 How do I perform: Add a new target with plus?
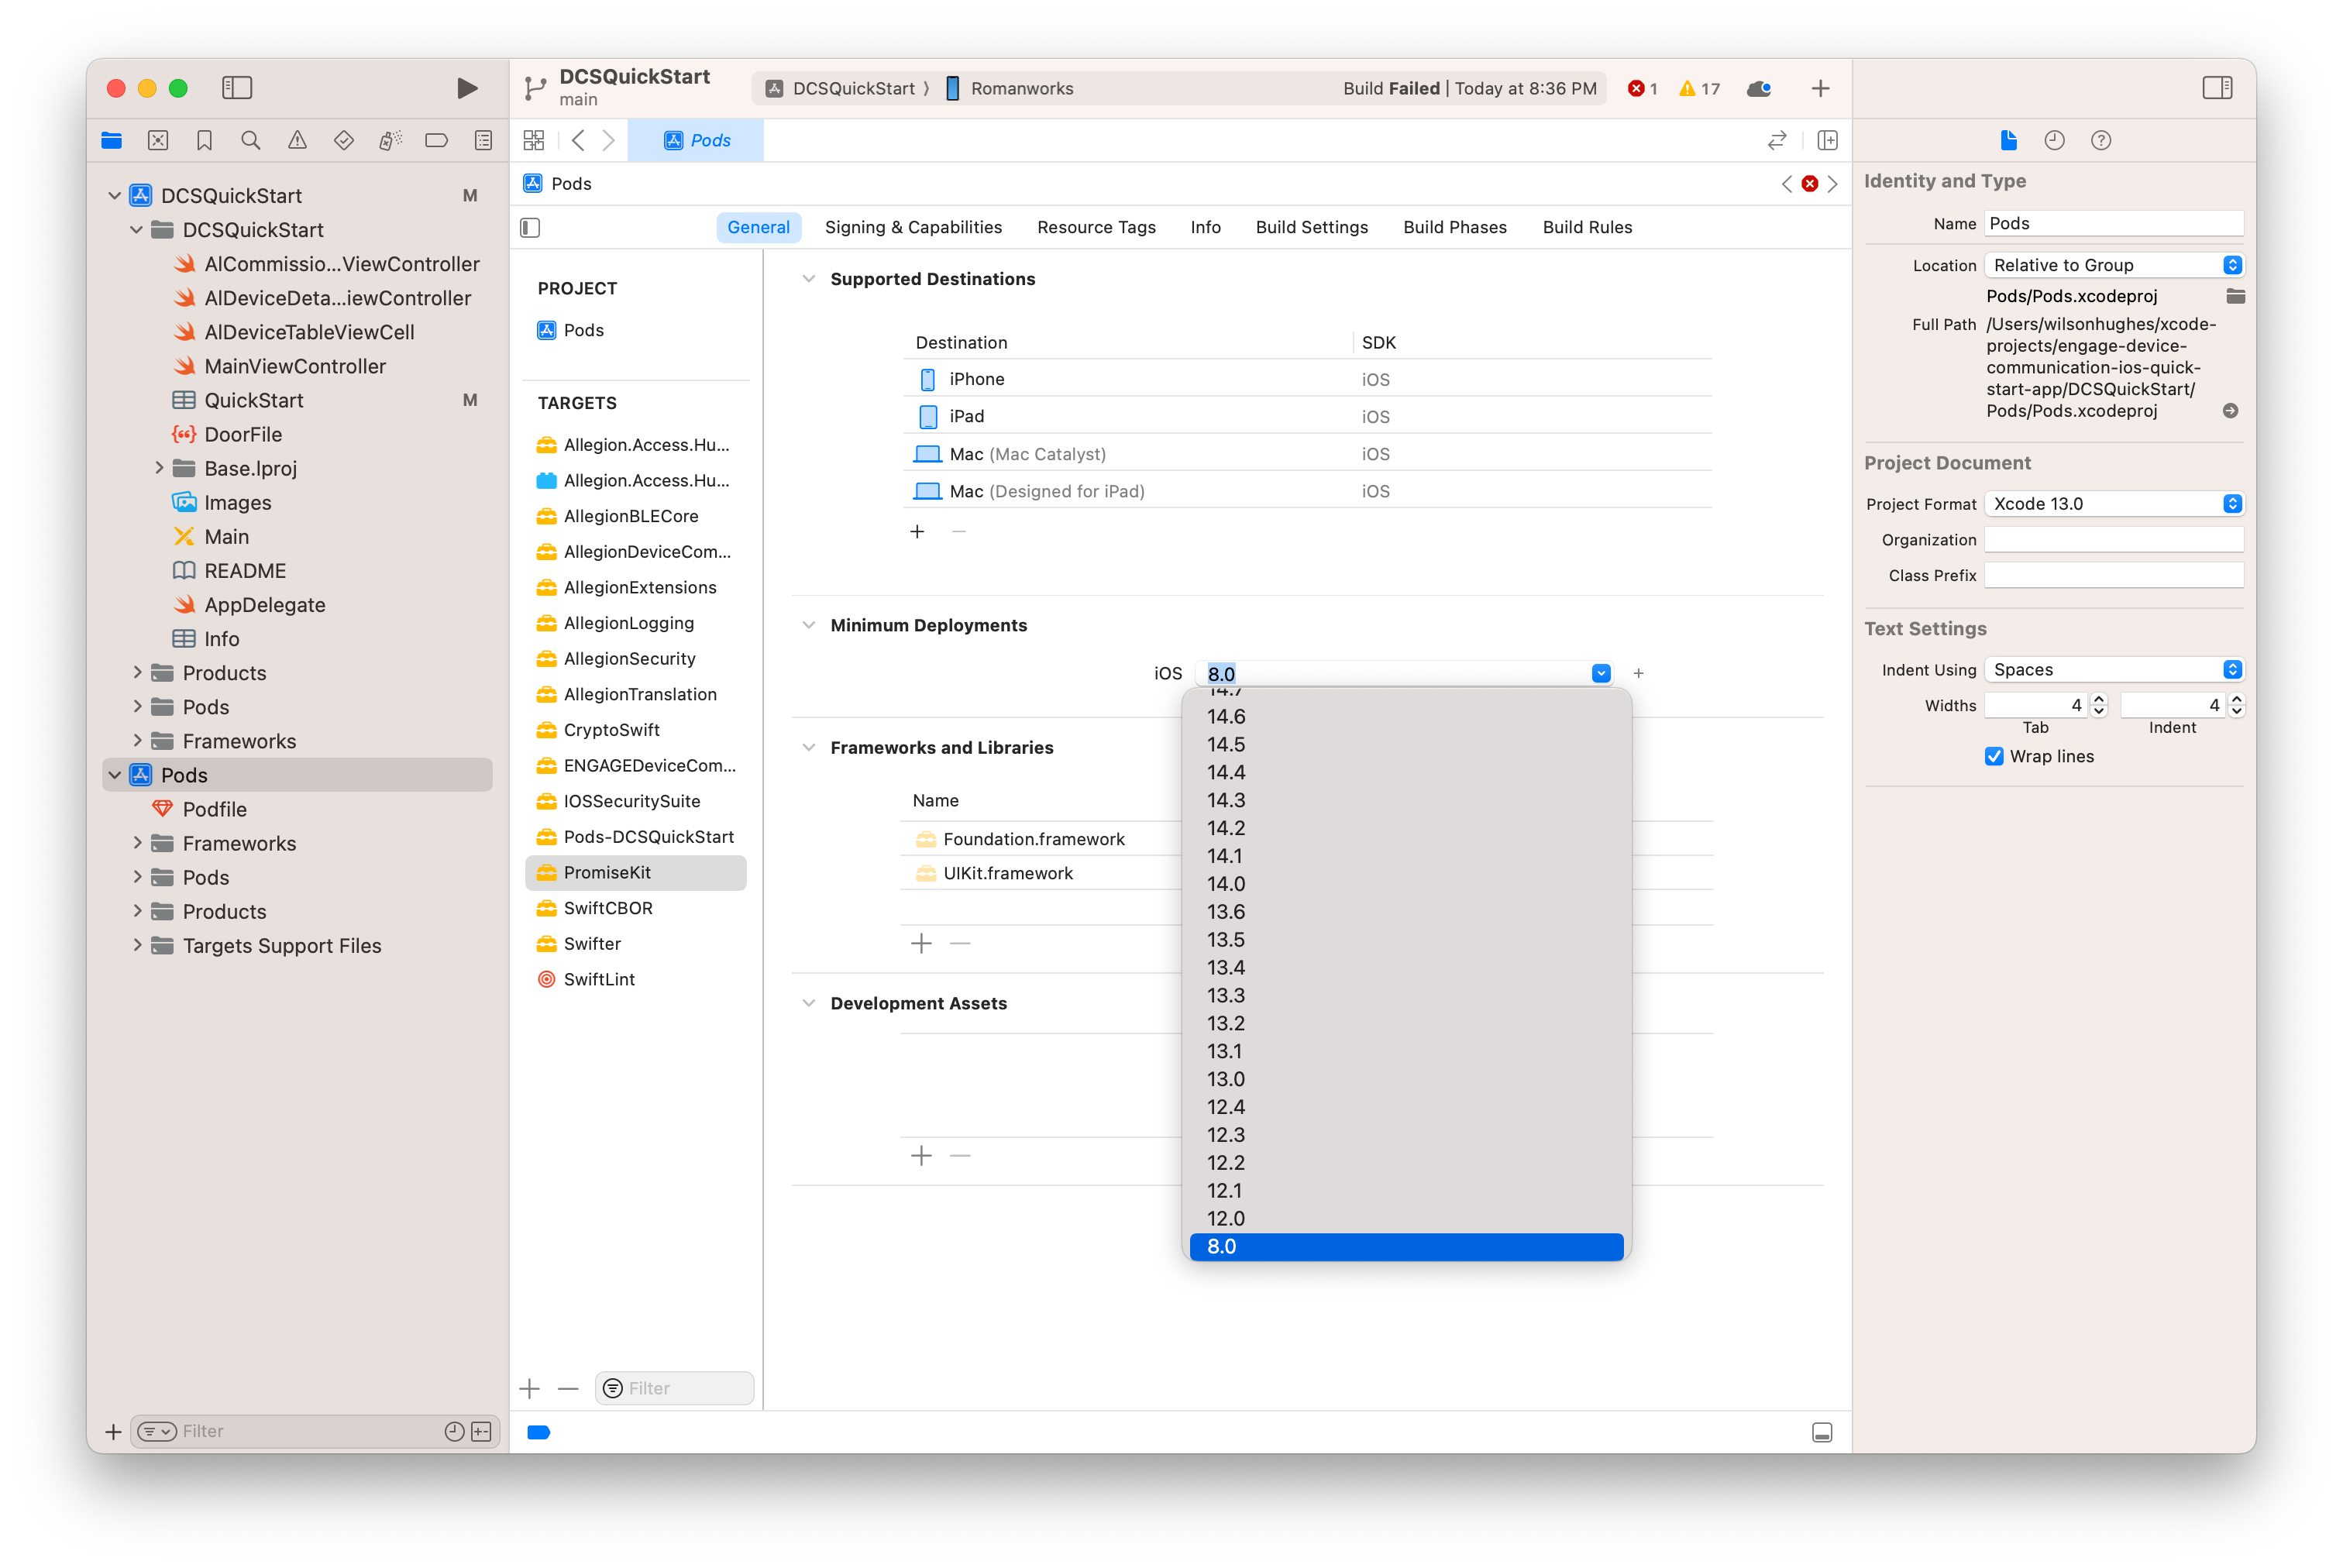[530, 1388]
